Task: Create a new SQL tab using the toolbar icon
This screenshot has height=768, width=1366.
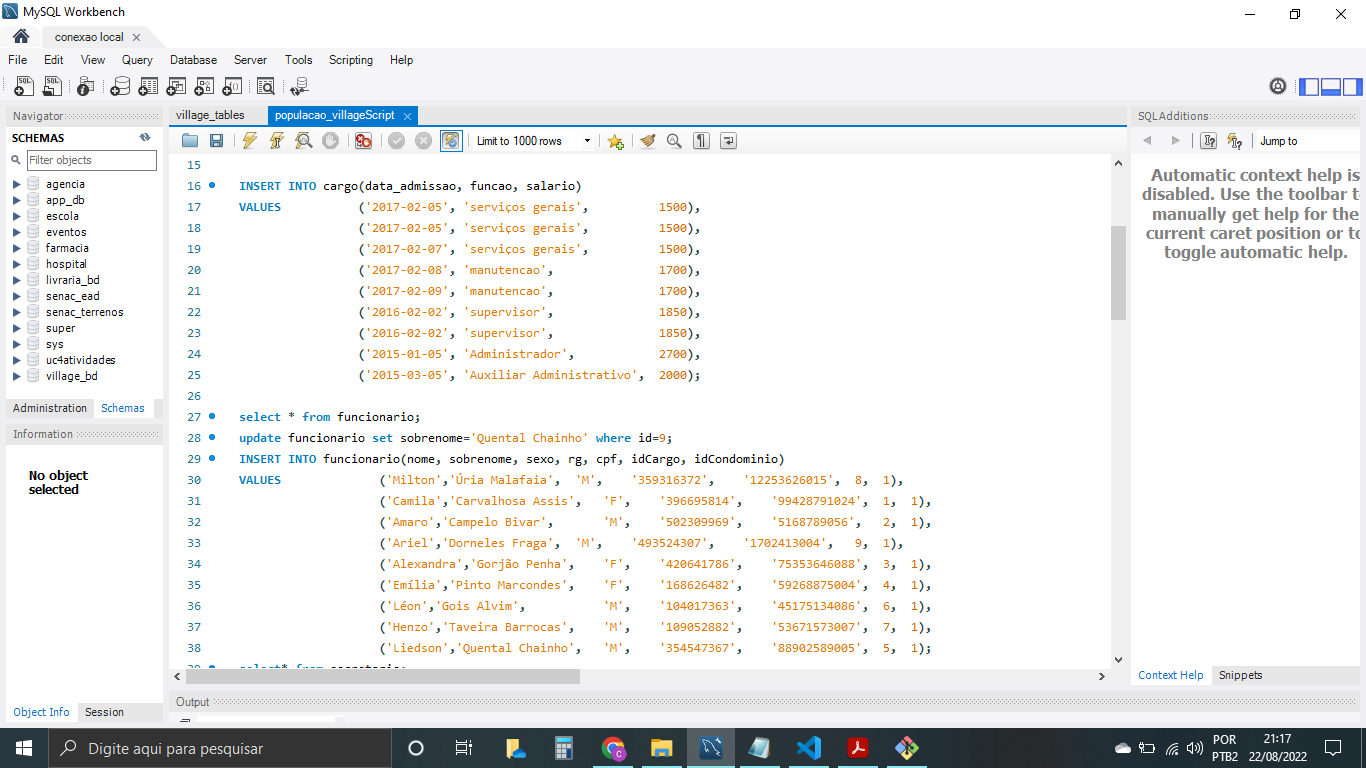Action: click(x=23, y=86)
